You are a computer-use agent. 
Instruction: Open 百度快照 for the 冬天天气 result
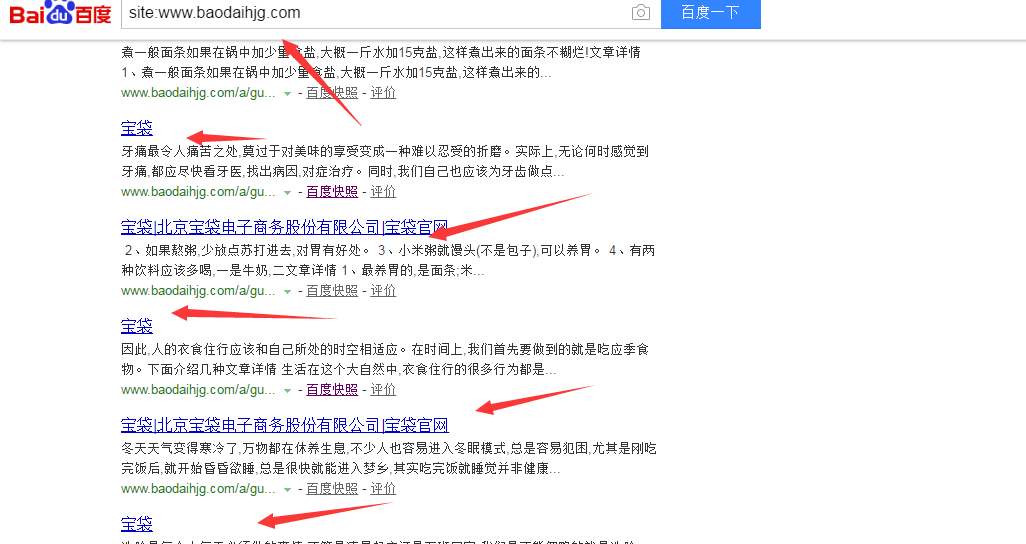point(332,488)
